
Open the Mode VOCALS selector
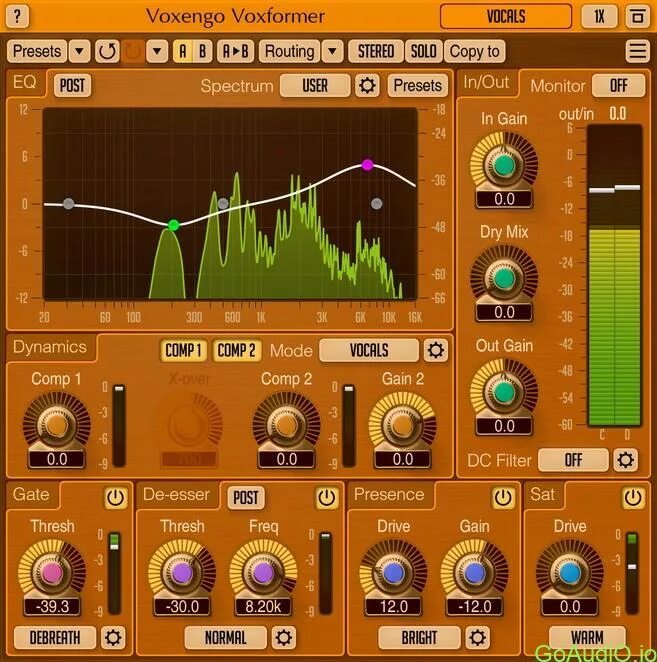pyautogui.click(x=369, y=350)
